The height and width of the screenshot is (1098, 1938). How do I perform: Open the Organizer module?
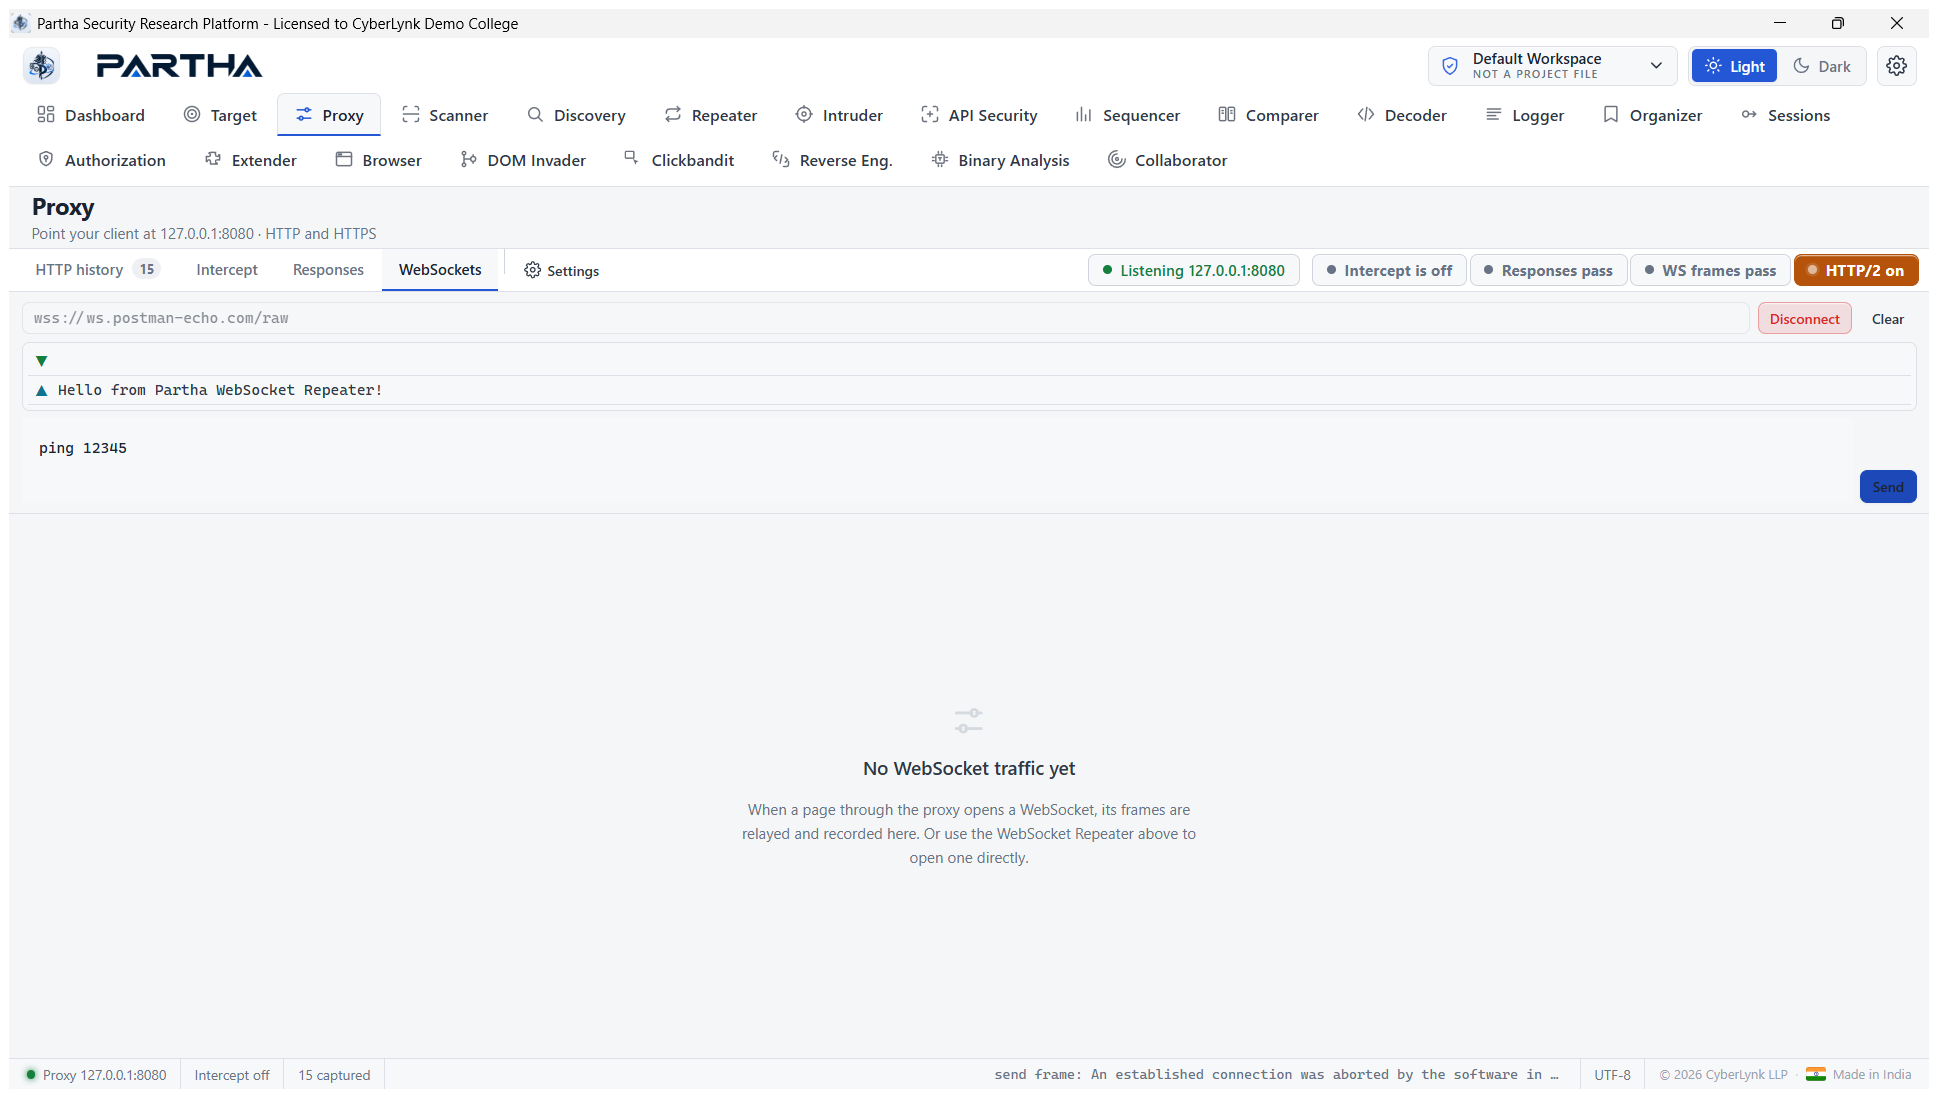point(1652,115)
